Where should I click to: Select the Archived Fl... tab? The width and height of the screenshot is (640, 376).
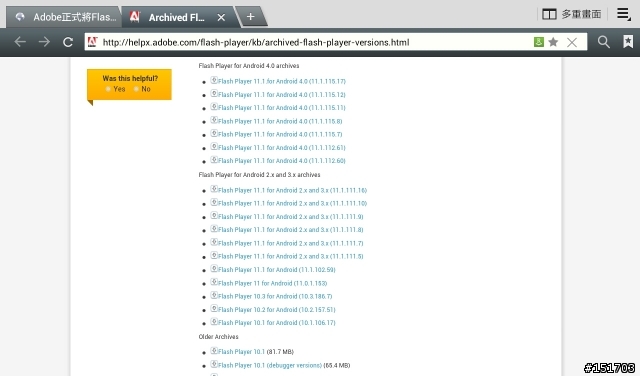176,18
